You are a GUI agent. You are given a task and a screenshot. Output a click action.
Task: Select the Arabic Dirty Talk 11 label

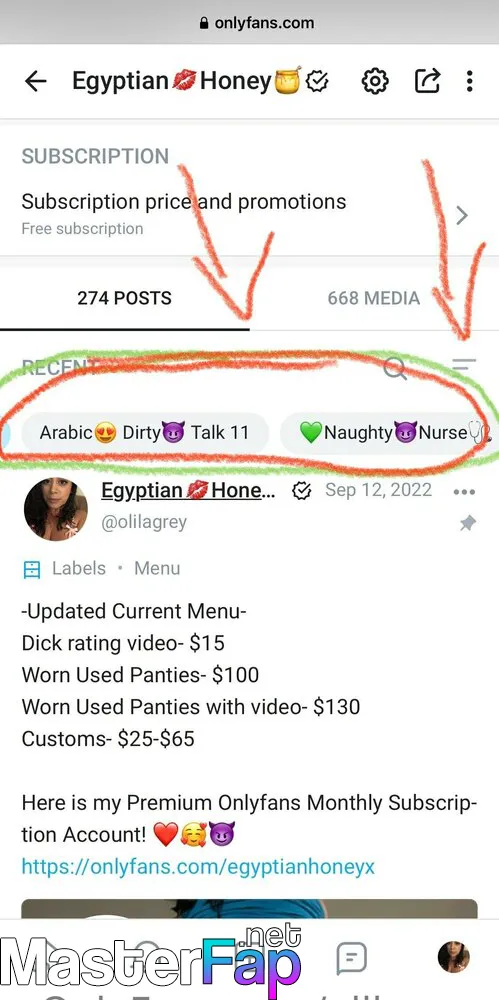[145, 432]
